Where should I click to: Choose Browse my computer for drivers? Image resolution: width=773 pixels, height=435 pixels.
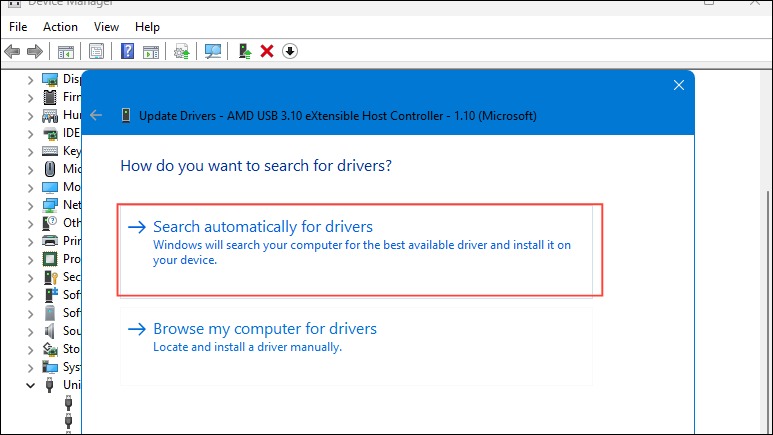tap(356, 347)
